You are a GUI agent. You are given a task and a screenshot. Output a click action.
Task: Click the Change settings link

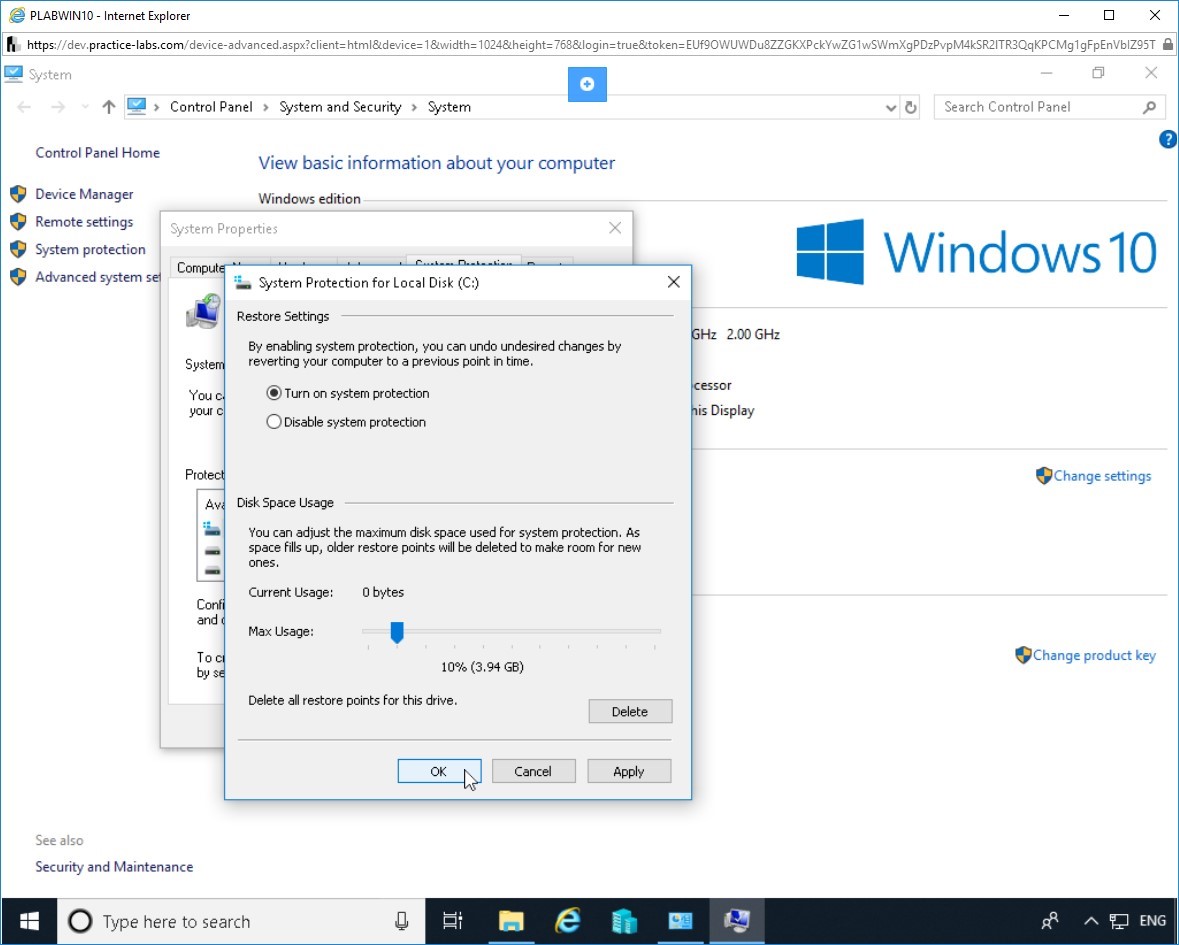(x=1102, y=476)
